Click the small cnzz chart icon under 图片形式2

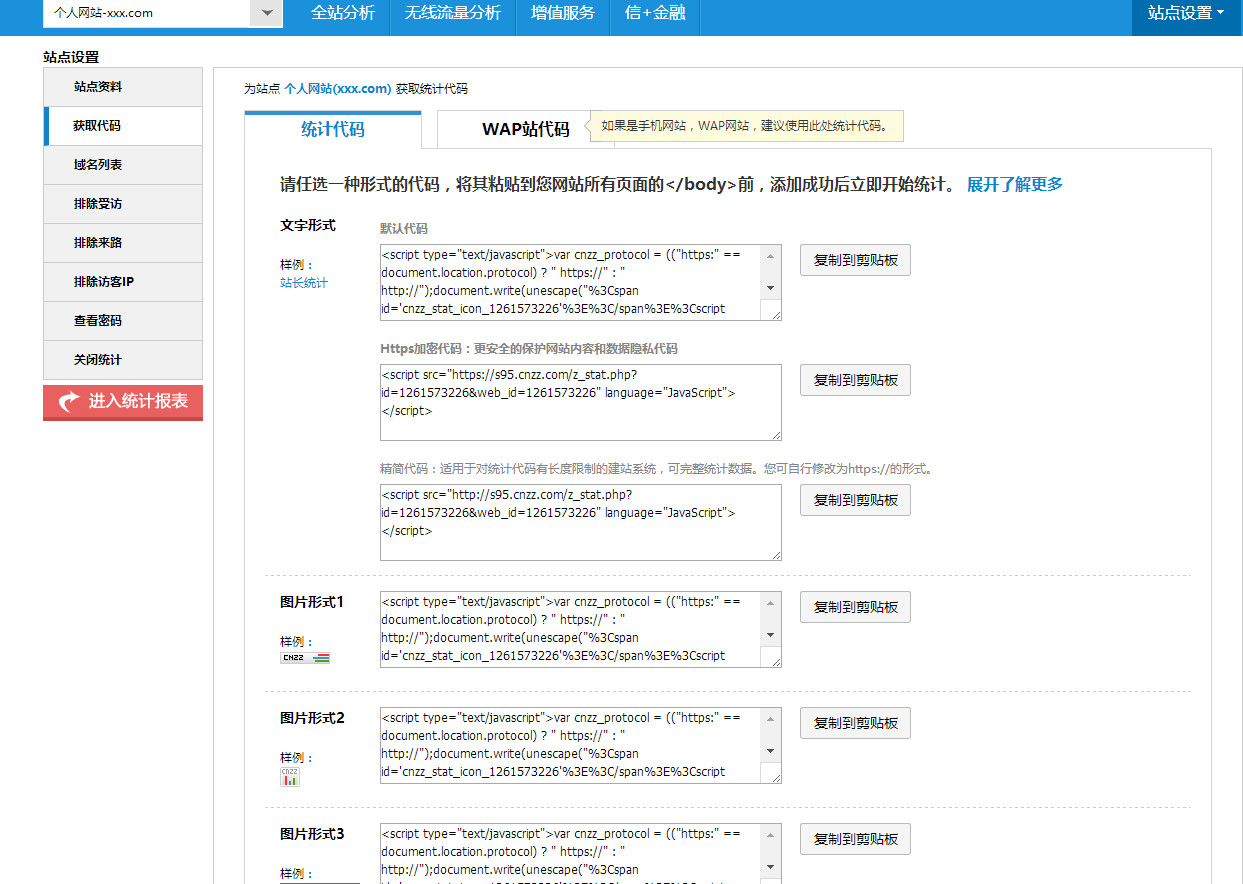[x=290, y=775]
